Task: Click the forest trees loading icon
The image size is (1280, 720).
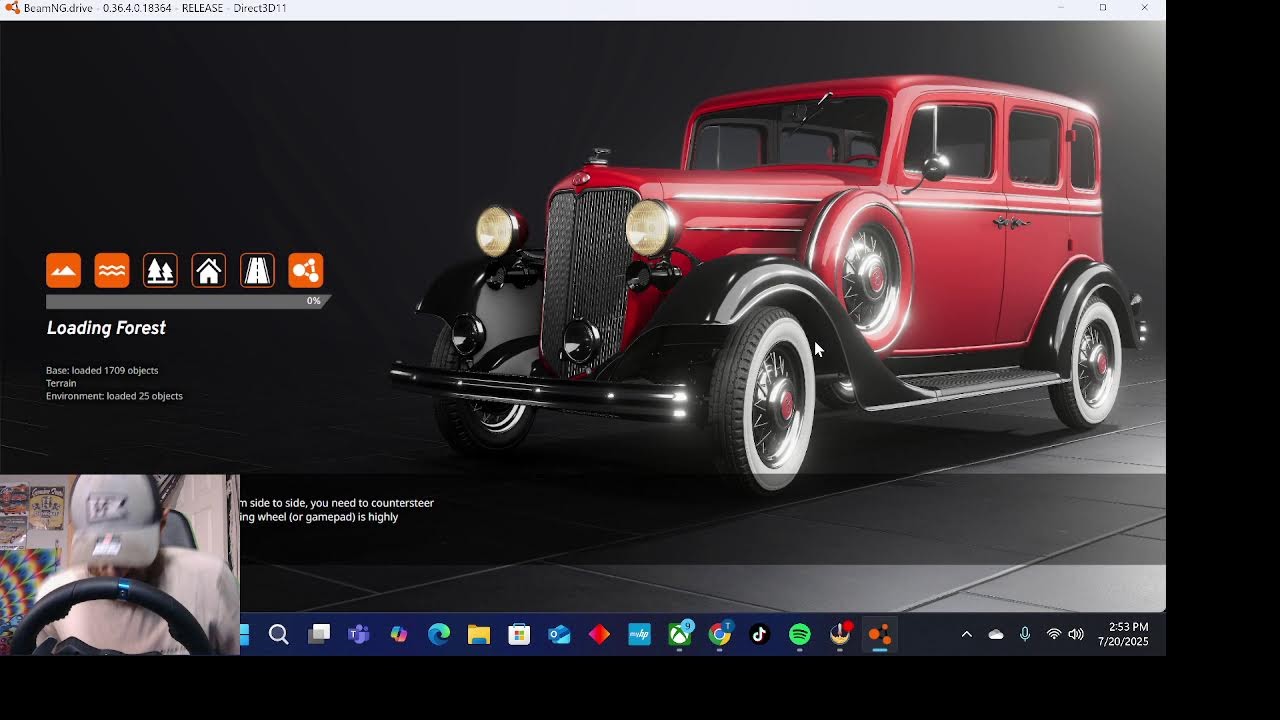Action: click(x=160, y=270)
